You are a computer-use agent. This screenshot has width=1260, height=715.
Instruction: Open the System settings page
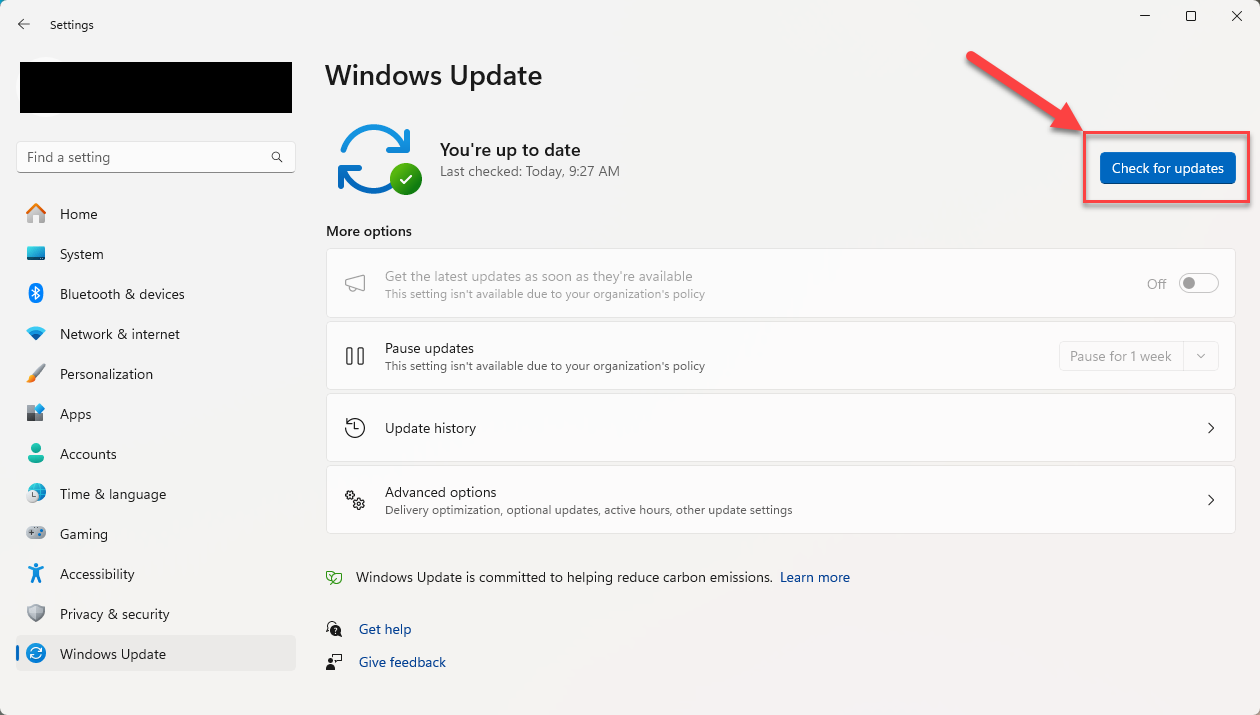pyautogui.click(x=81, y=254)
